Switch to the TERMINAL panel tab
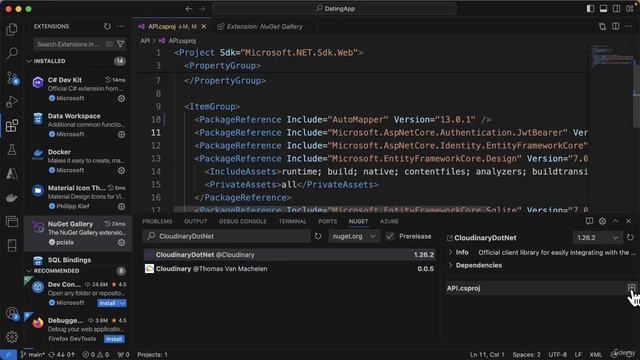This screenshot has width=640, height=360. pyautogui.click(x=292, y=221)
